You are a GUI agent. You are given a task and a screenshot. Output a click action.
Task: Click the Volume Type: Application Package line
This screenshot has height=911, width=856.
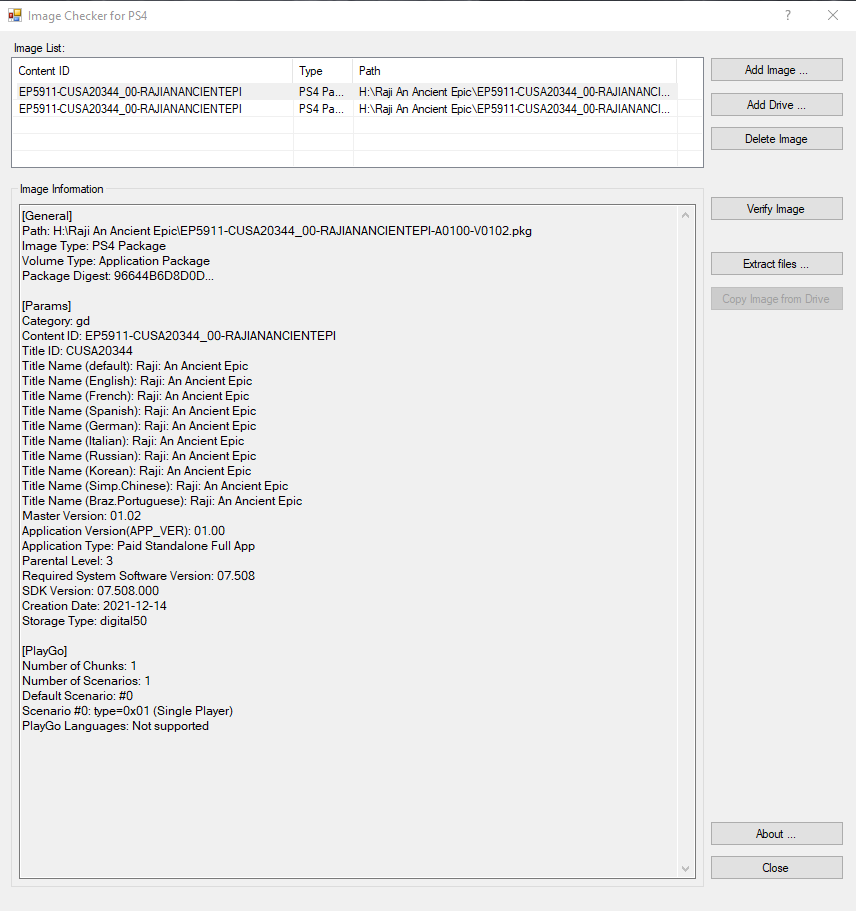[116, 261]
